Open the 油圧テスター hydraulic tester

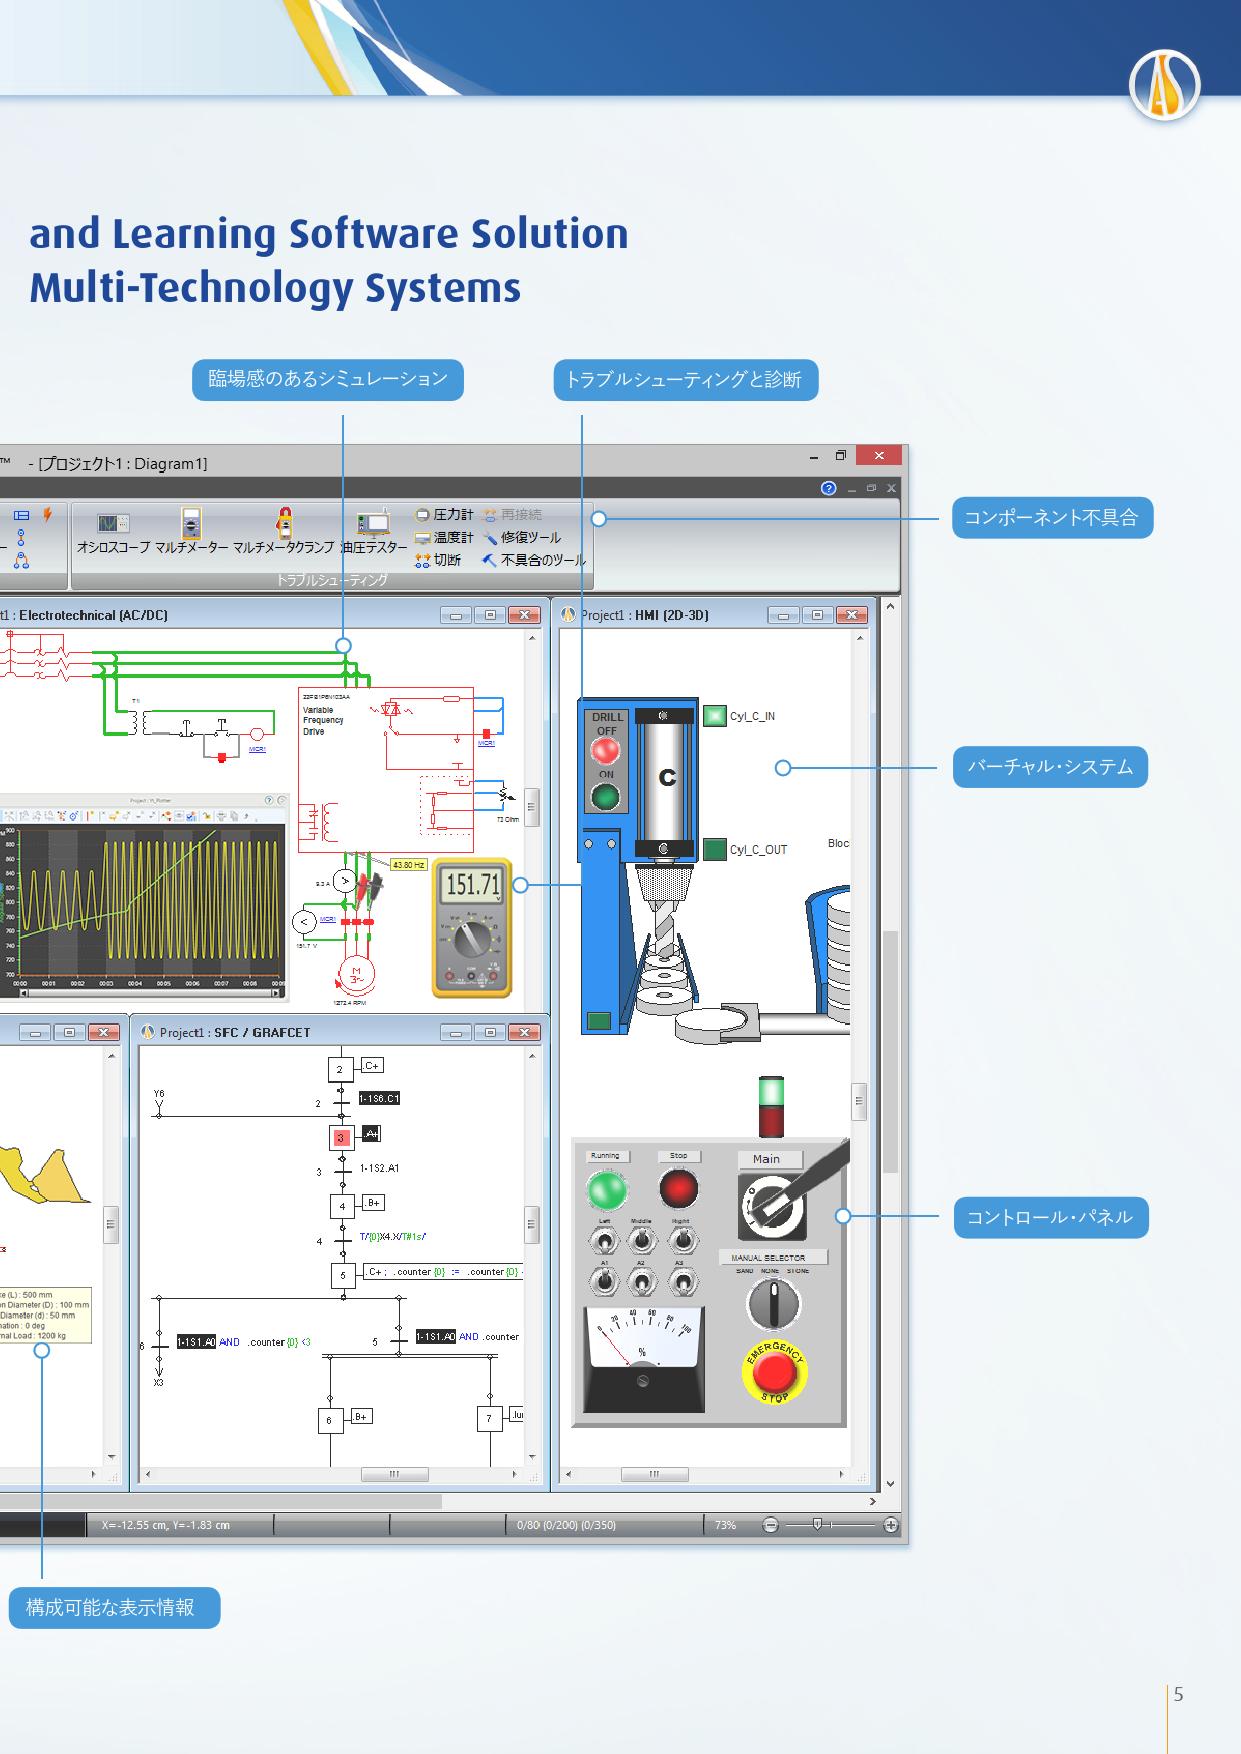[x=374, y=532]
